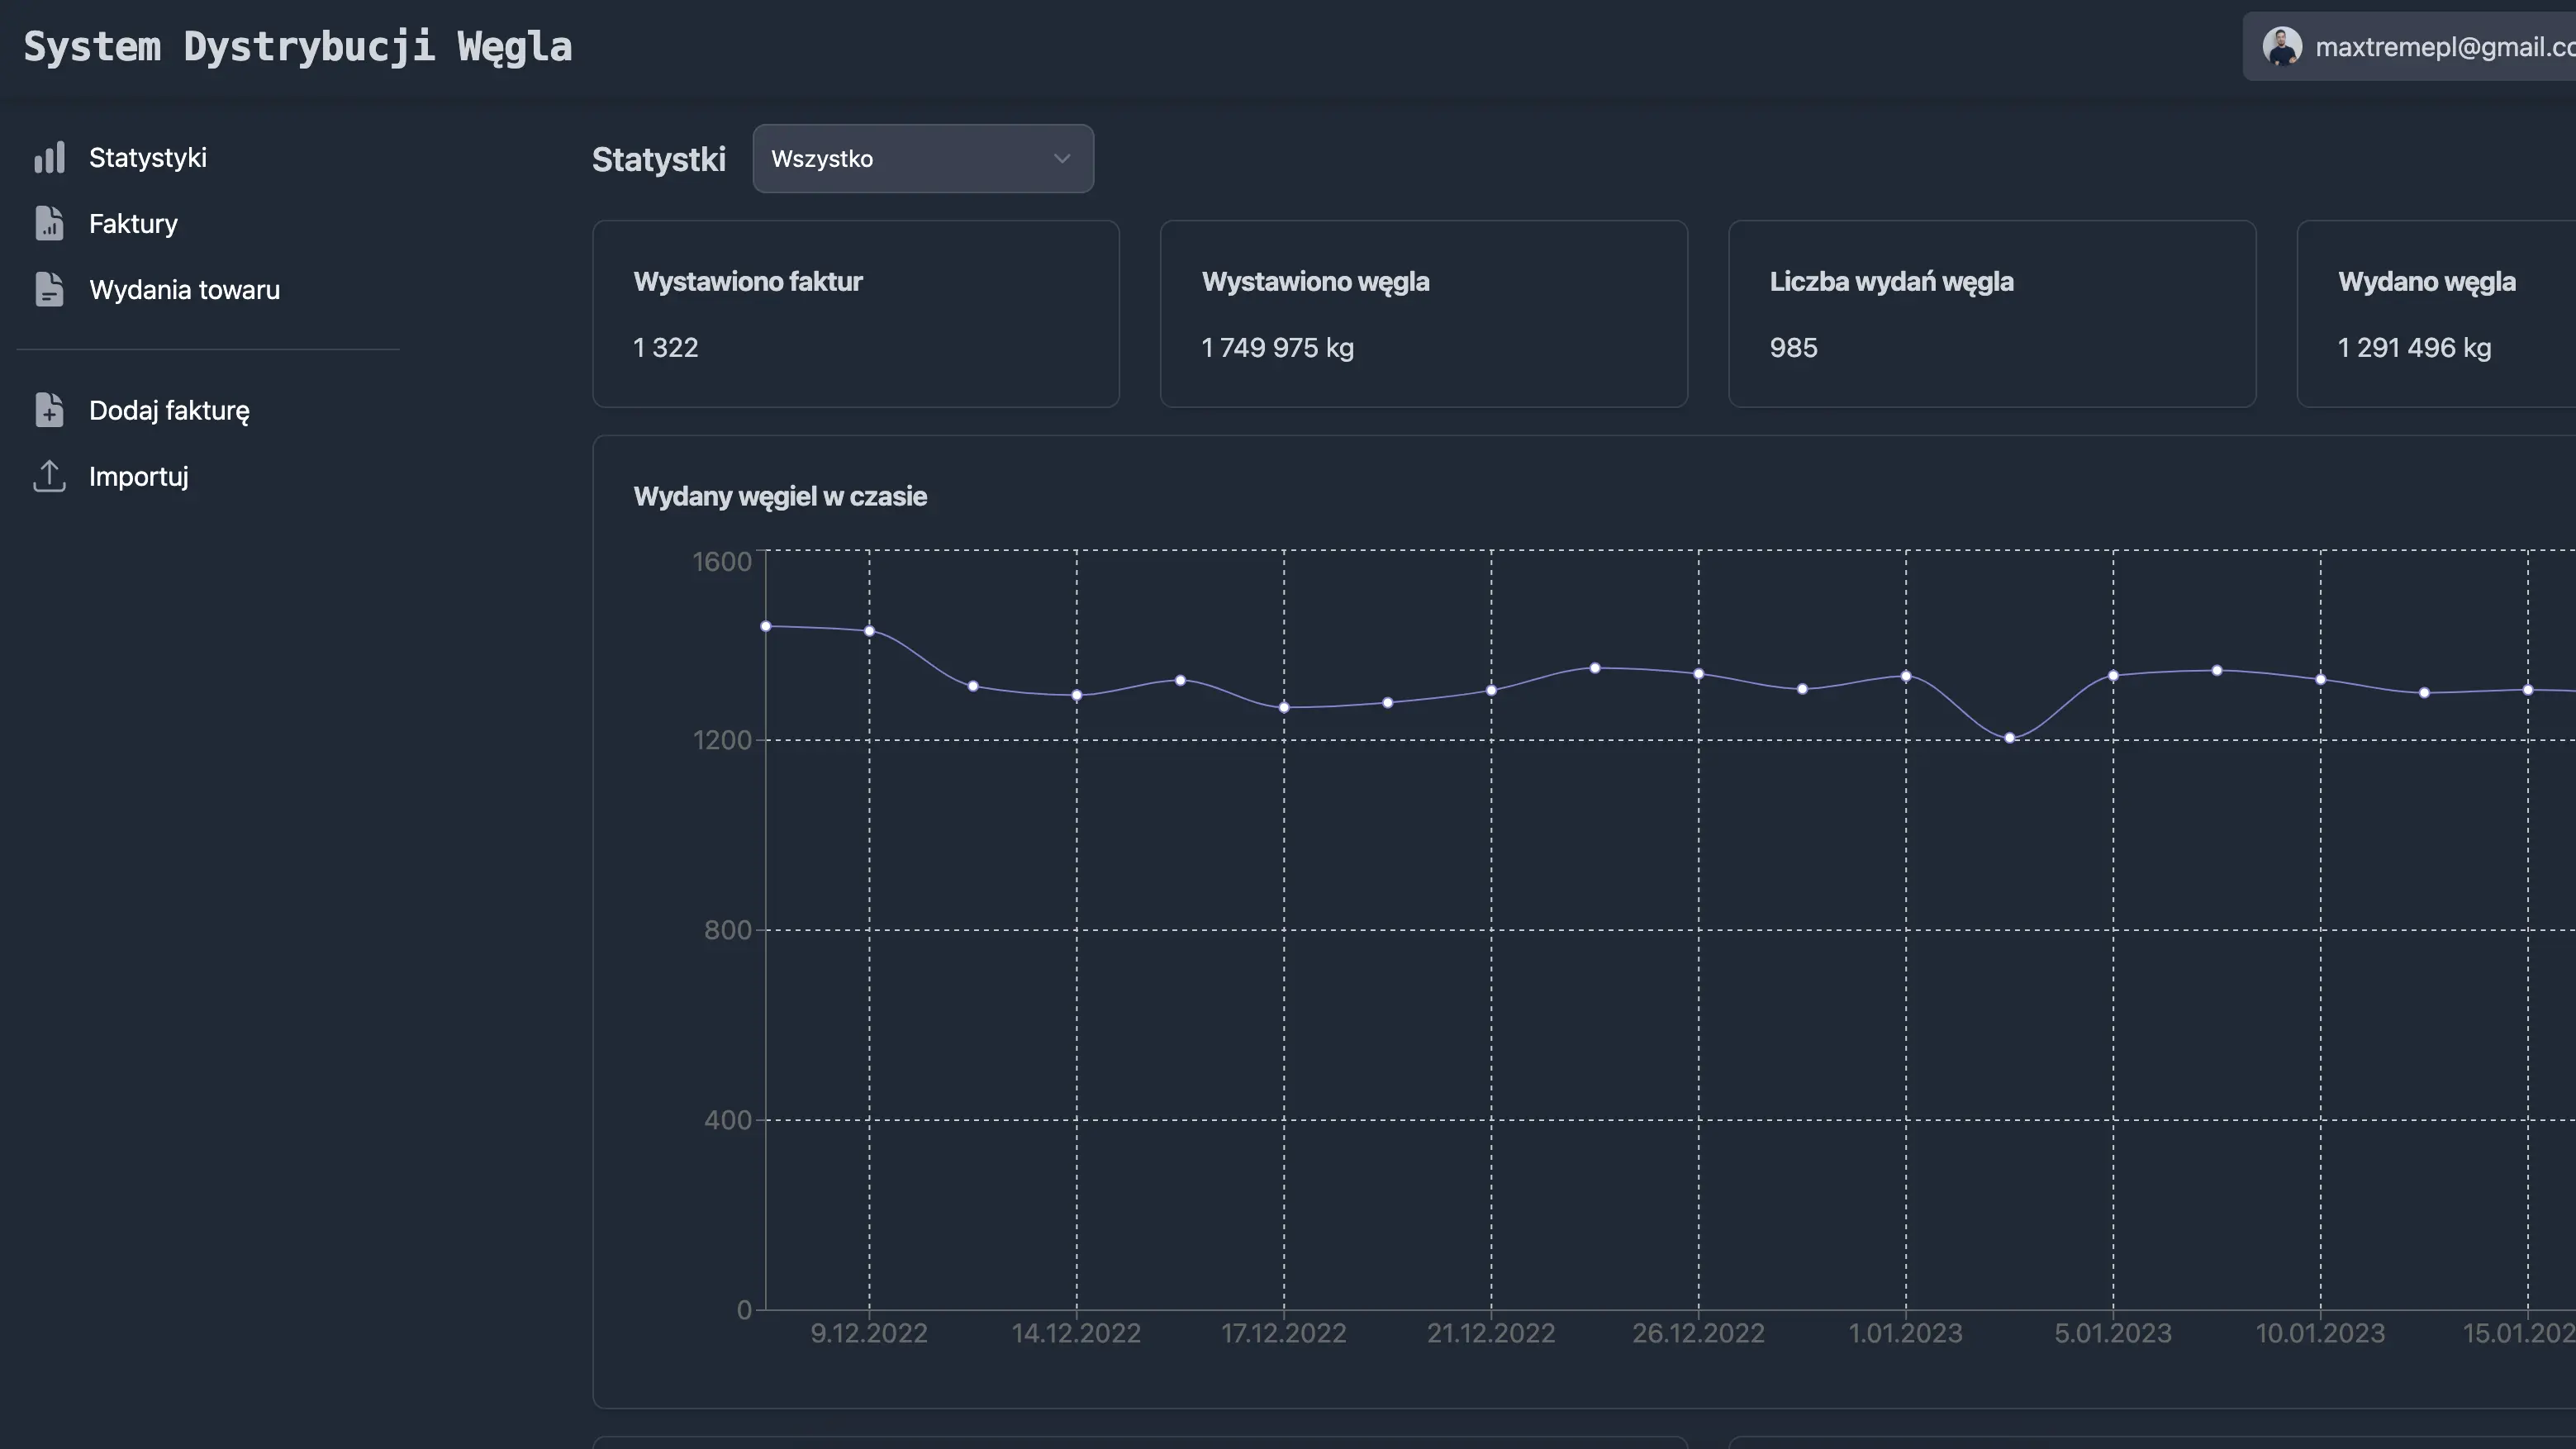2576x1449 pixels.
Task: Open the Wszystko filter dropdown
Action: [x=923, y=158]
